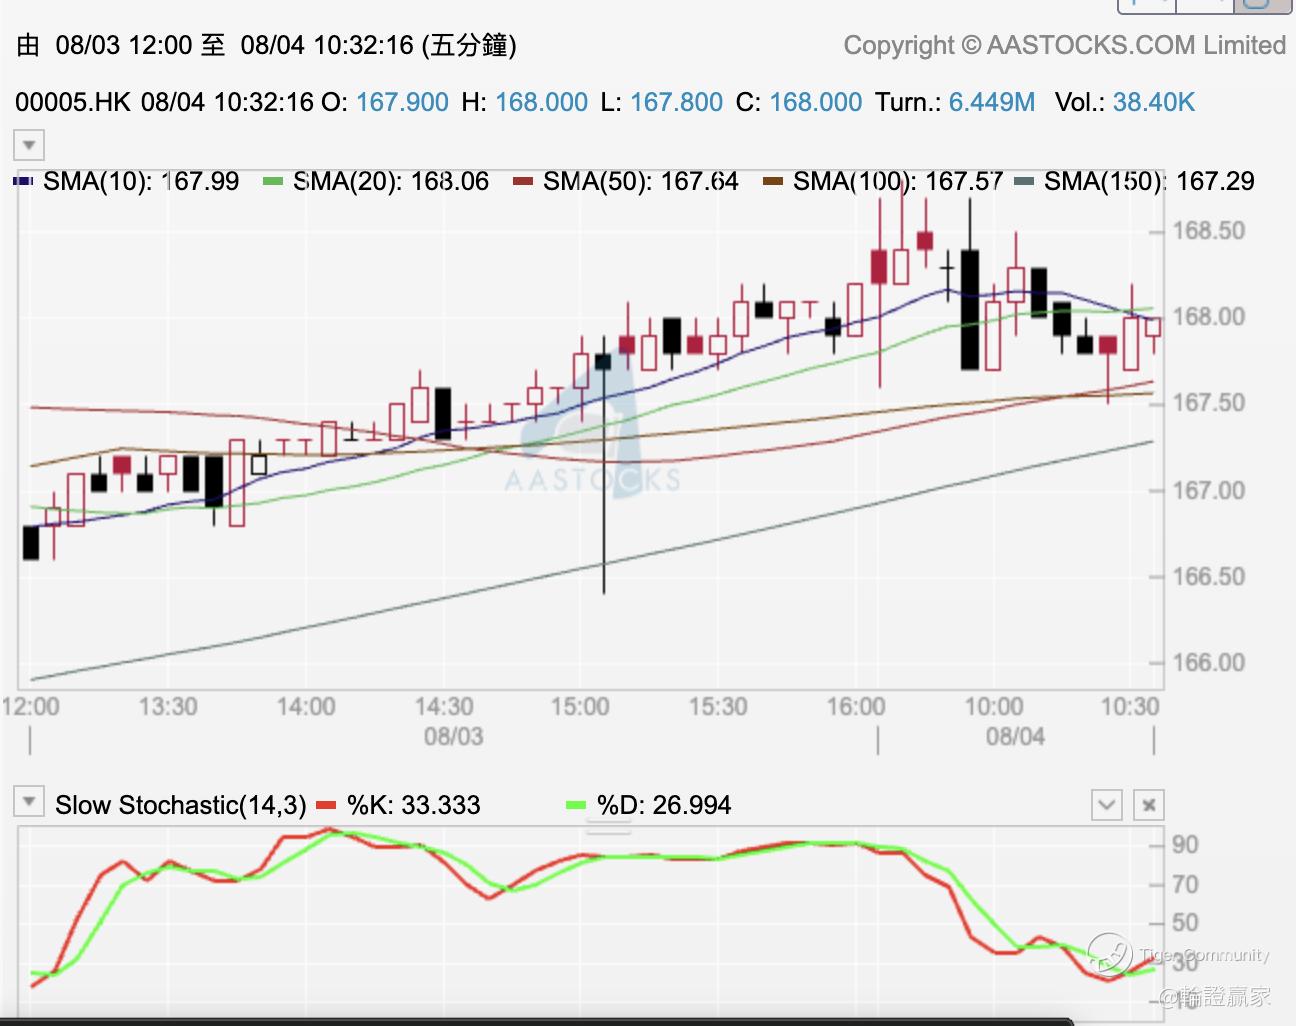The image size is (1296, 1026).
Task: Click the 14:00 time axis label
Action: pyautogui.click(x=306, y=707)
